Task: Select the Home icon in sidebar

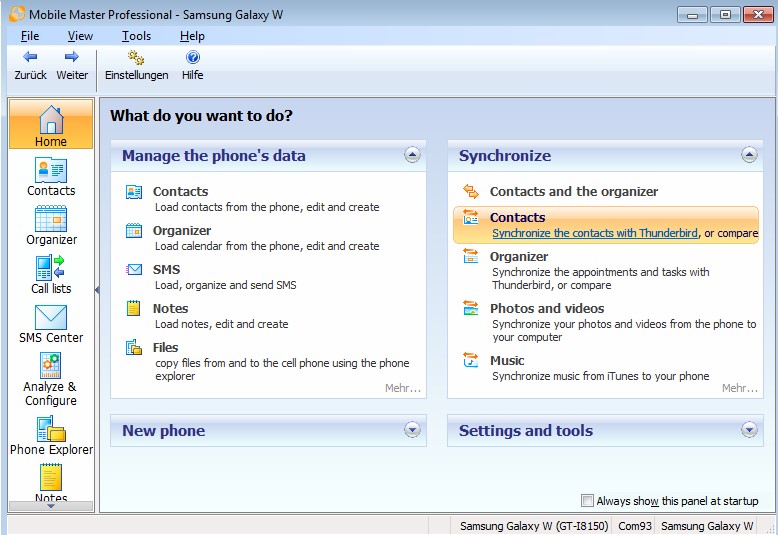Action: [51, 120]
